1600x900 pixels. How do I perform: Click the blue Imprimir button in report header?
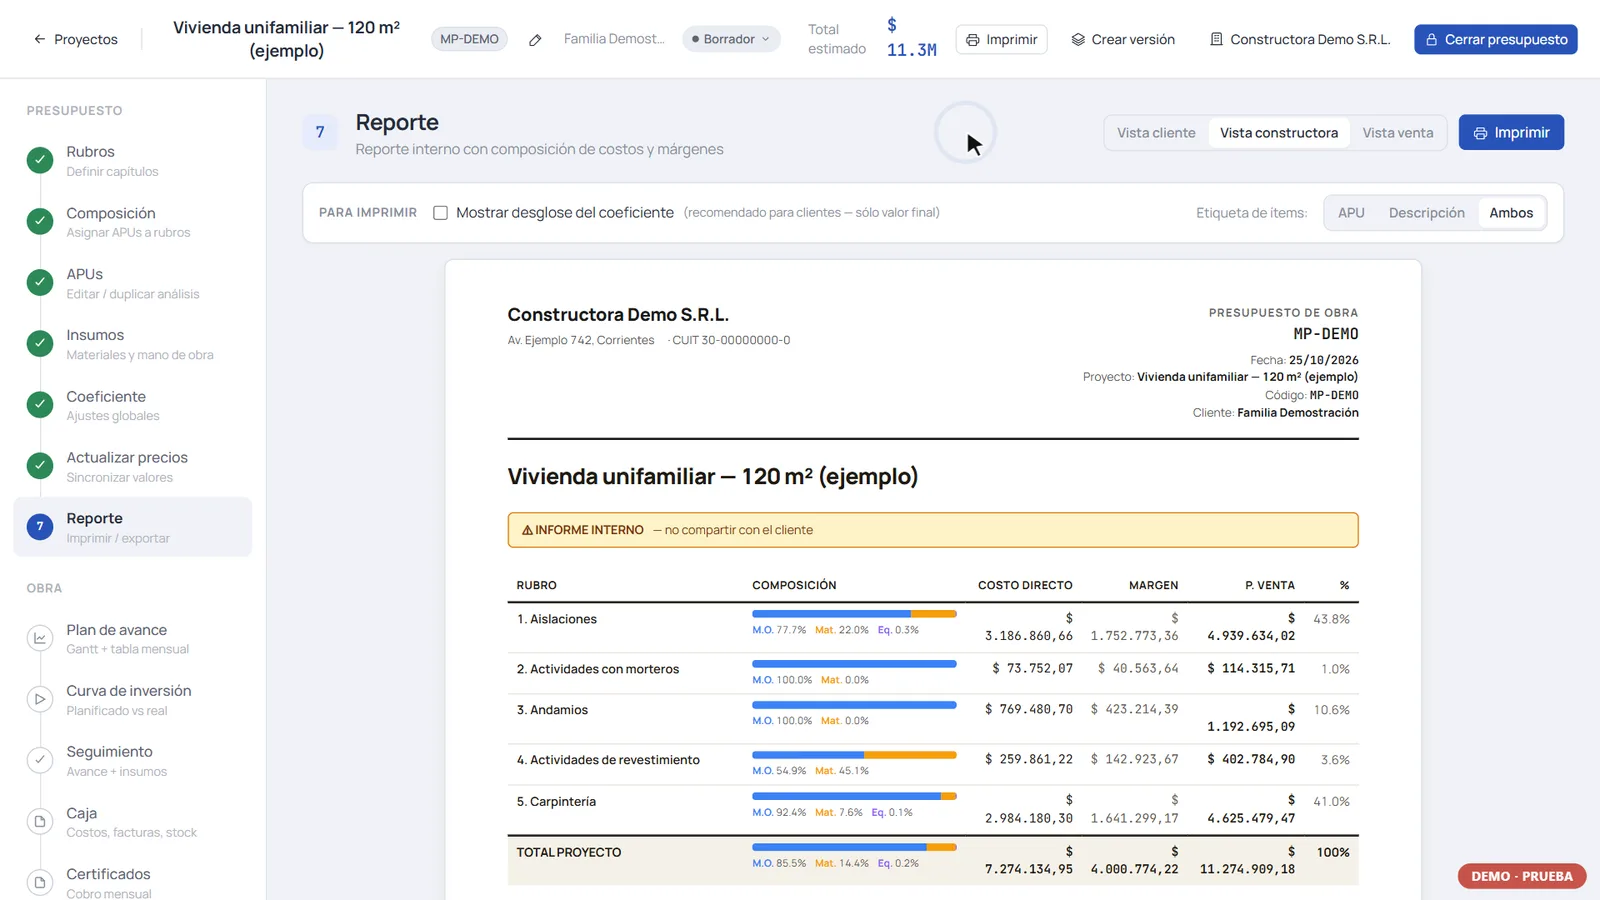click(1511, 132)
